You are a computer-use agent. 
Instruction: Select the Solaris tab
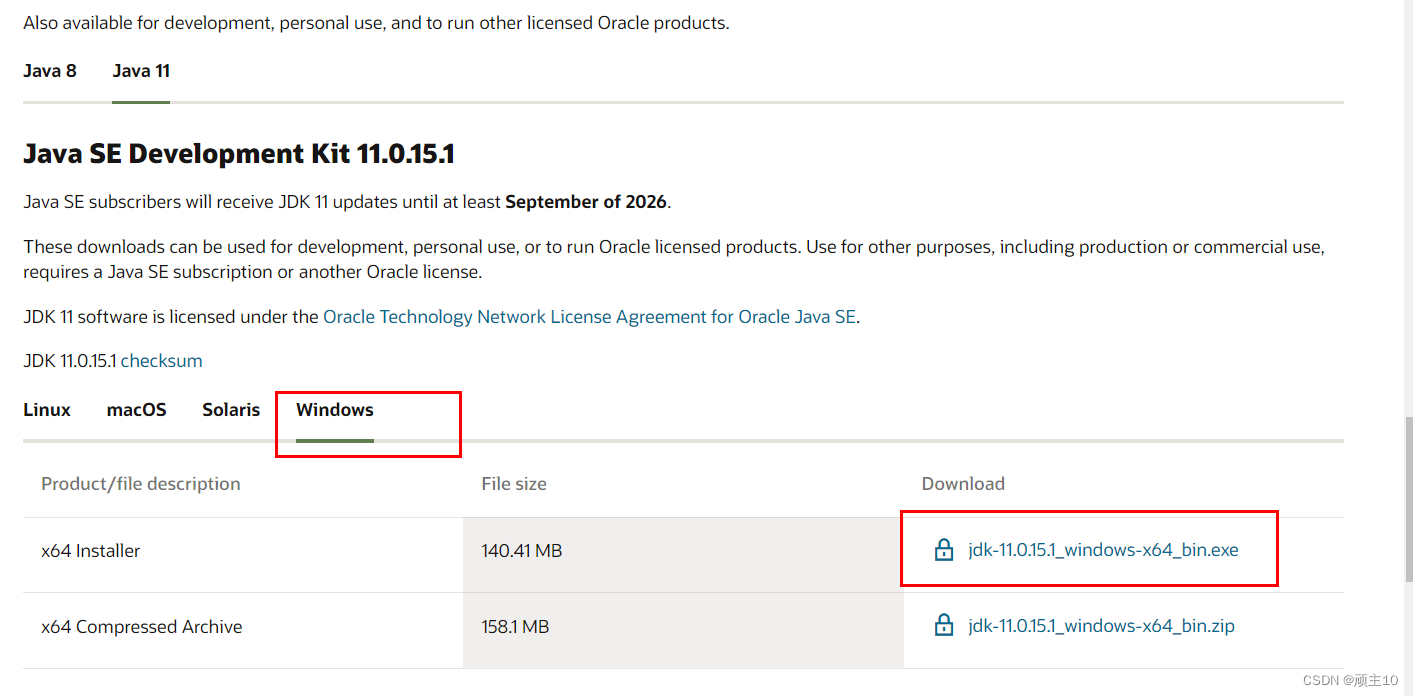tap(231, 409)
